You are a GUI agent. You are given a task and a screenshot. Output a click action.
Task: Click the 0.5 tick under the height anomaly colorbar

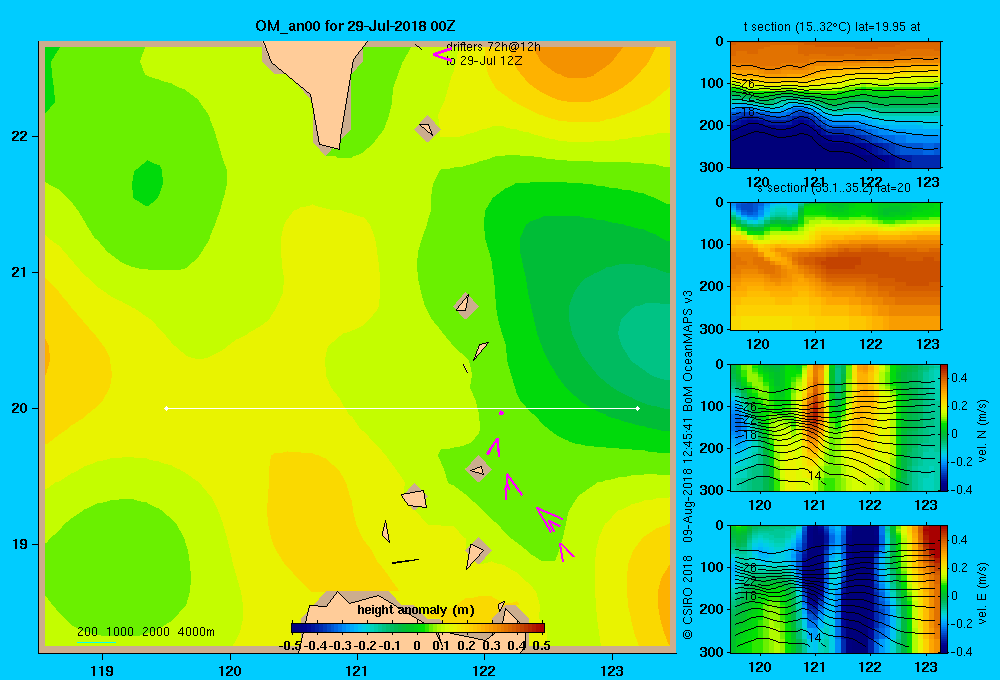pos(541,646)
